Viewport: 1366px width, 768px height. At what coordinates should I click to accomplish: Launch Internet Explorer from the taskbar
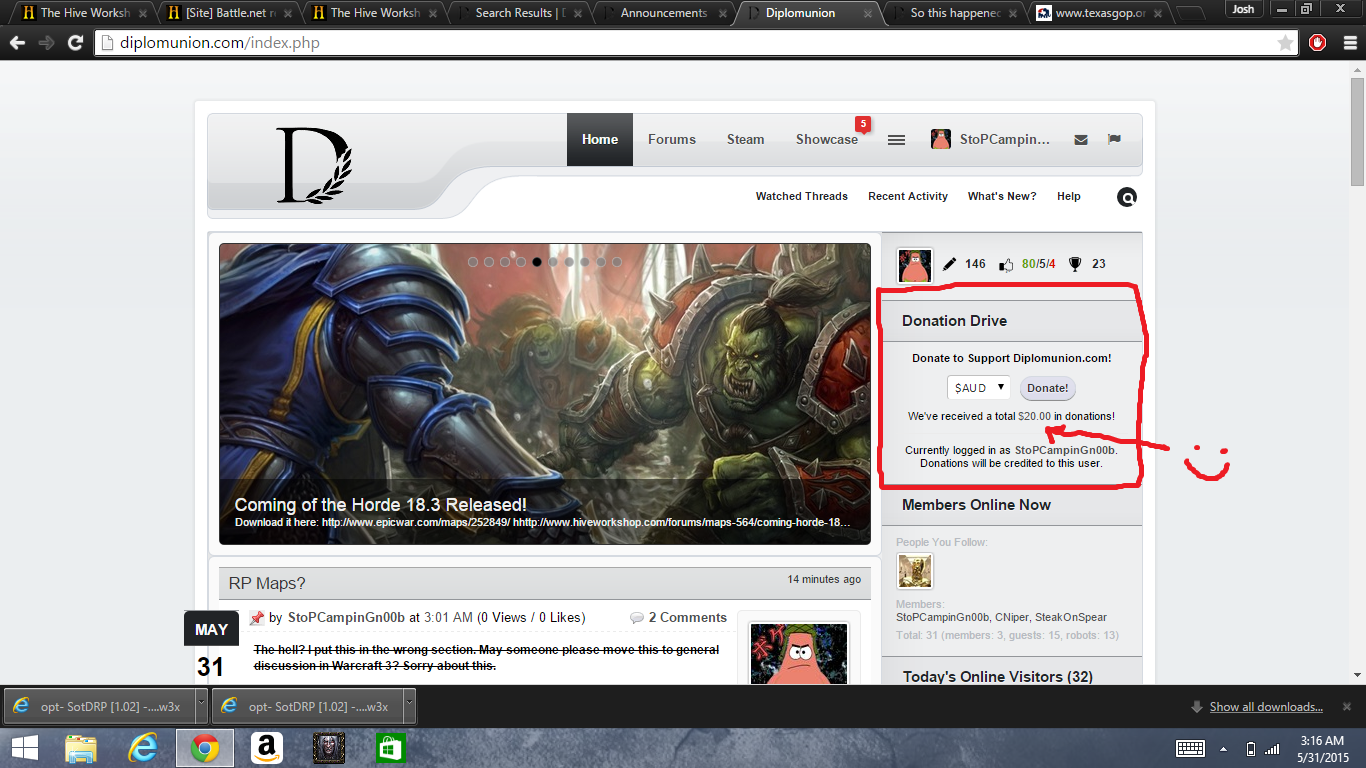[143, 748]
